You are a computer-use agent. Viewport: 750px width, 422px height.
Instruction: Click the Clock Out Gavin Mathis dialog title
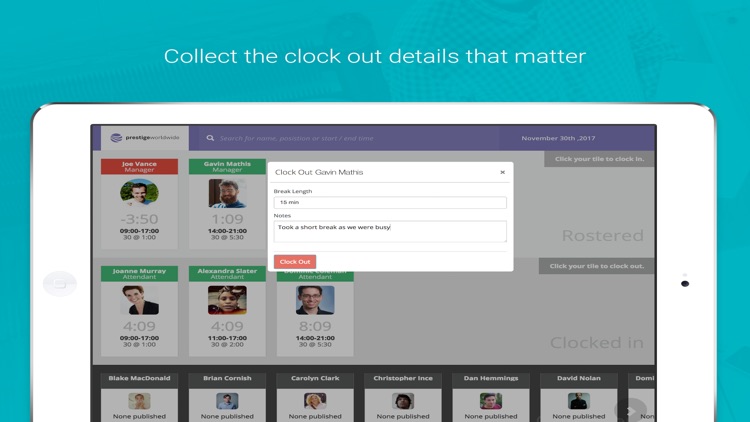click(319, 172)
